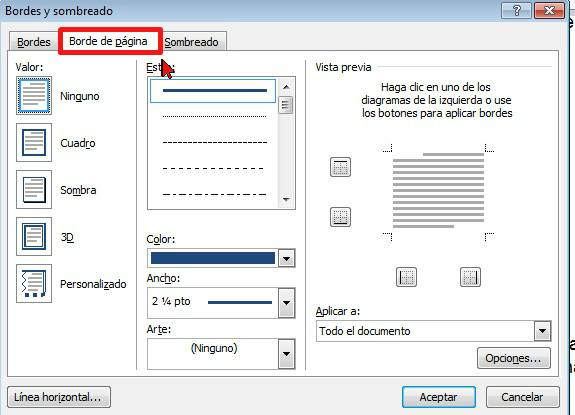Select the dotted line style
The height and width of the screenshot is (415, 575).
point(214,117)
